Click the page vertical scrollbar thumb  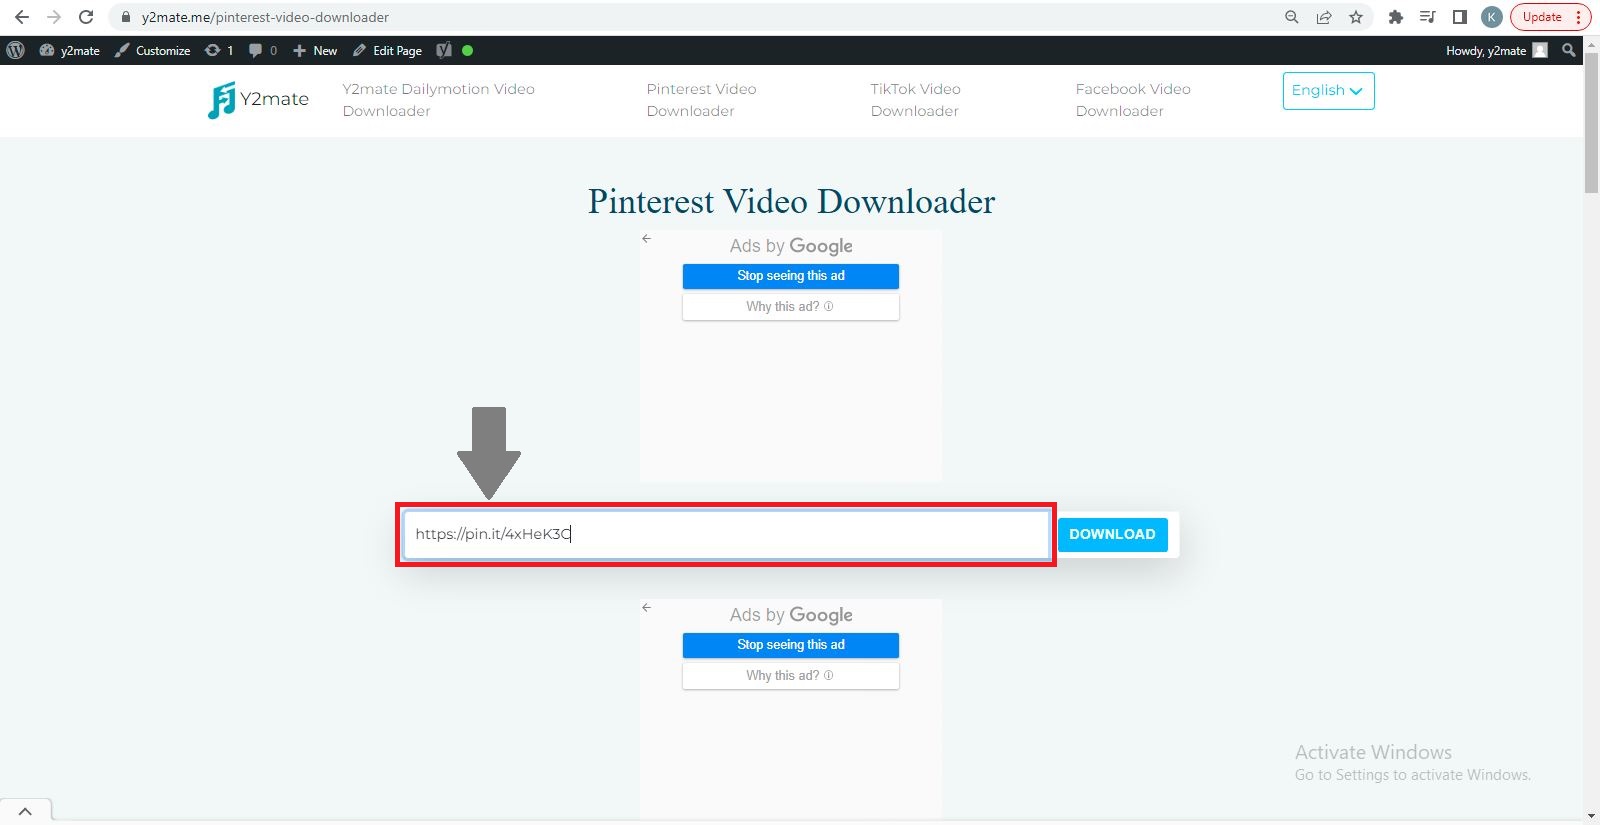click(1591, 123)
